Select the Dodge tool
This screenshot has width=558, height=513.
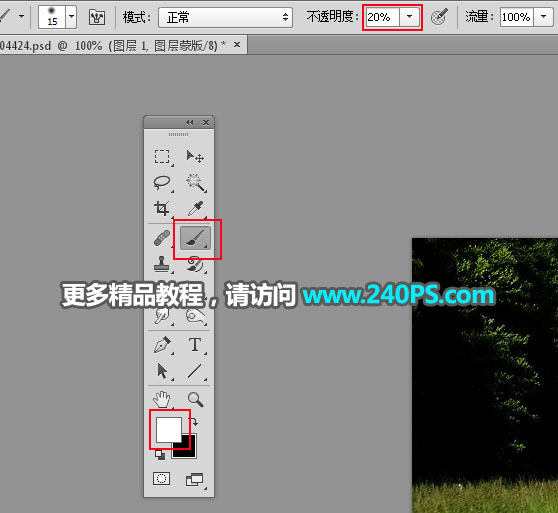click(x=195, y=316)
